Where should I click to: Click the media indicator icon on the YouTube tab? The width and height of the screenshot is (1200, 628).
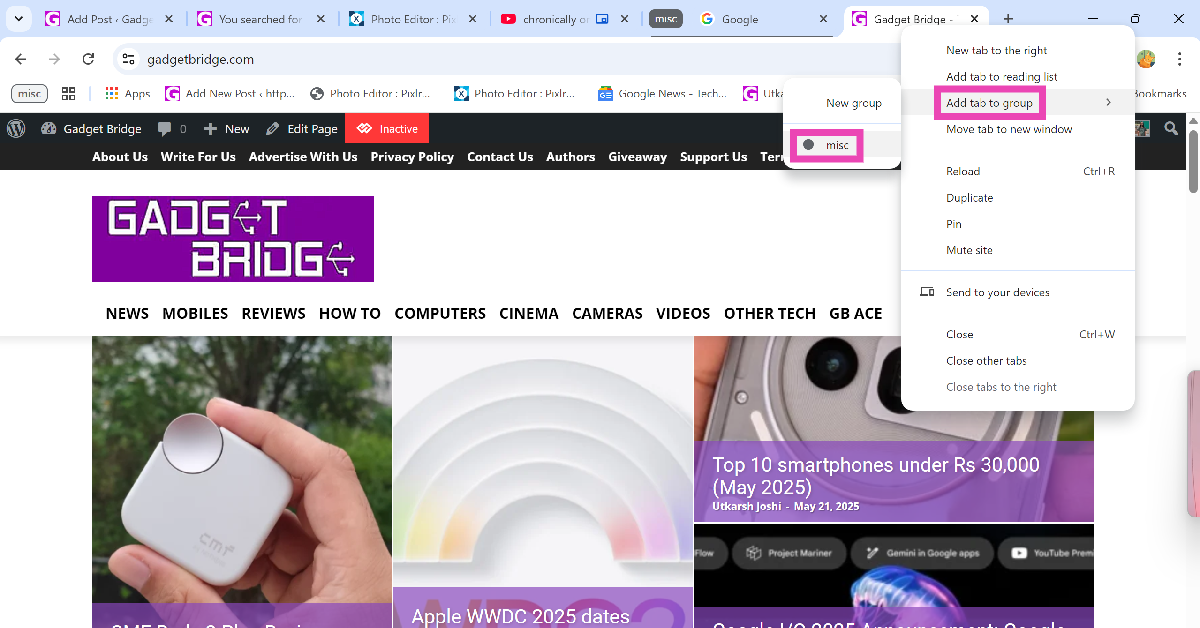point(603,19)
